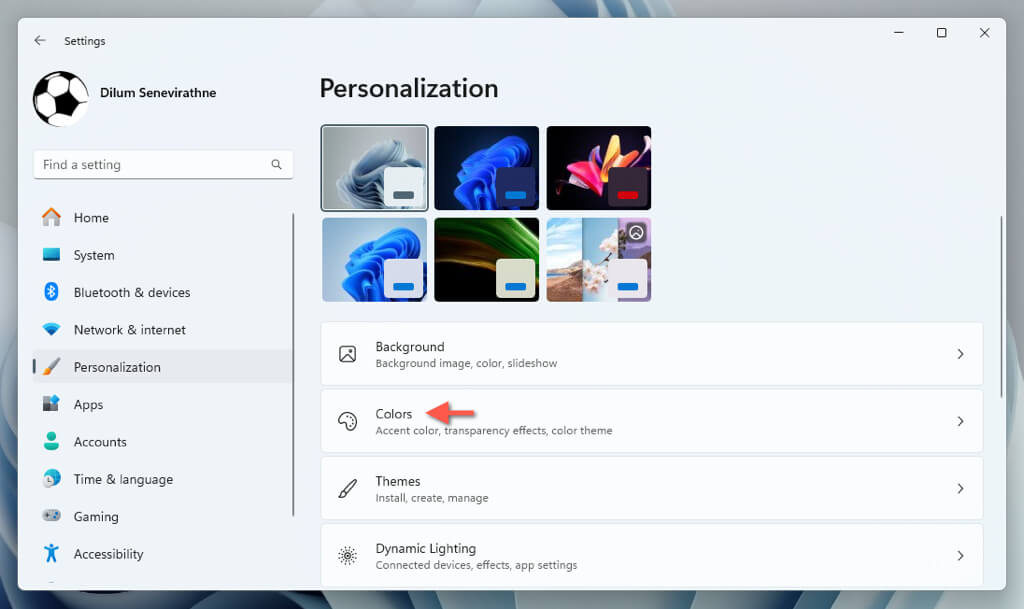This screenshot has height=609, width=1024.
Task: Open Background image settings
Action: pos(652,354)
